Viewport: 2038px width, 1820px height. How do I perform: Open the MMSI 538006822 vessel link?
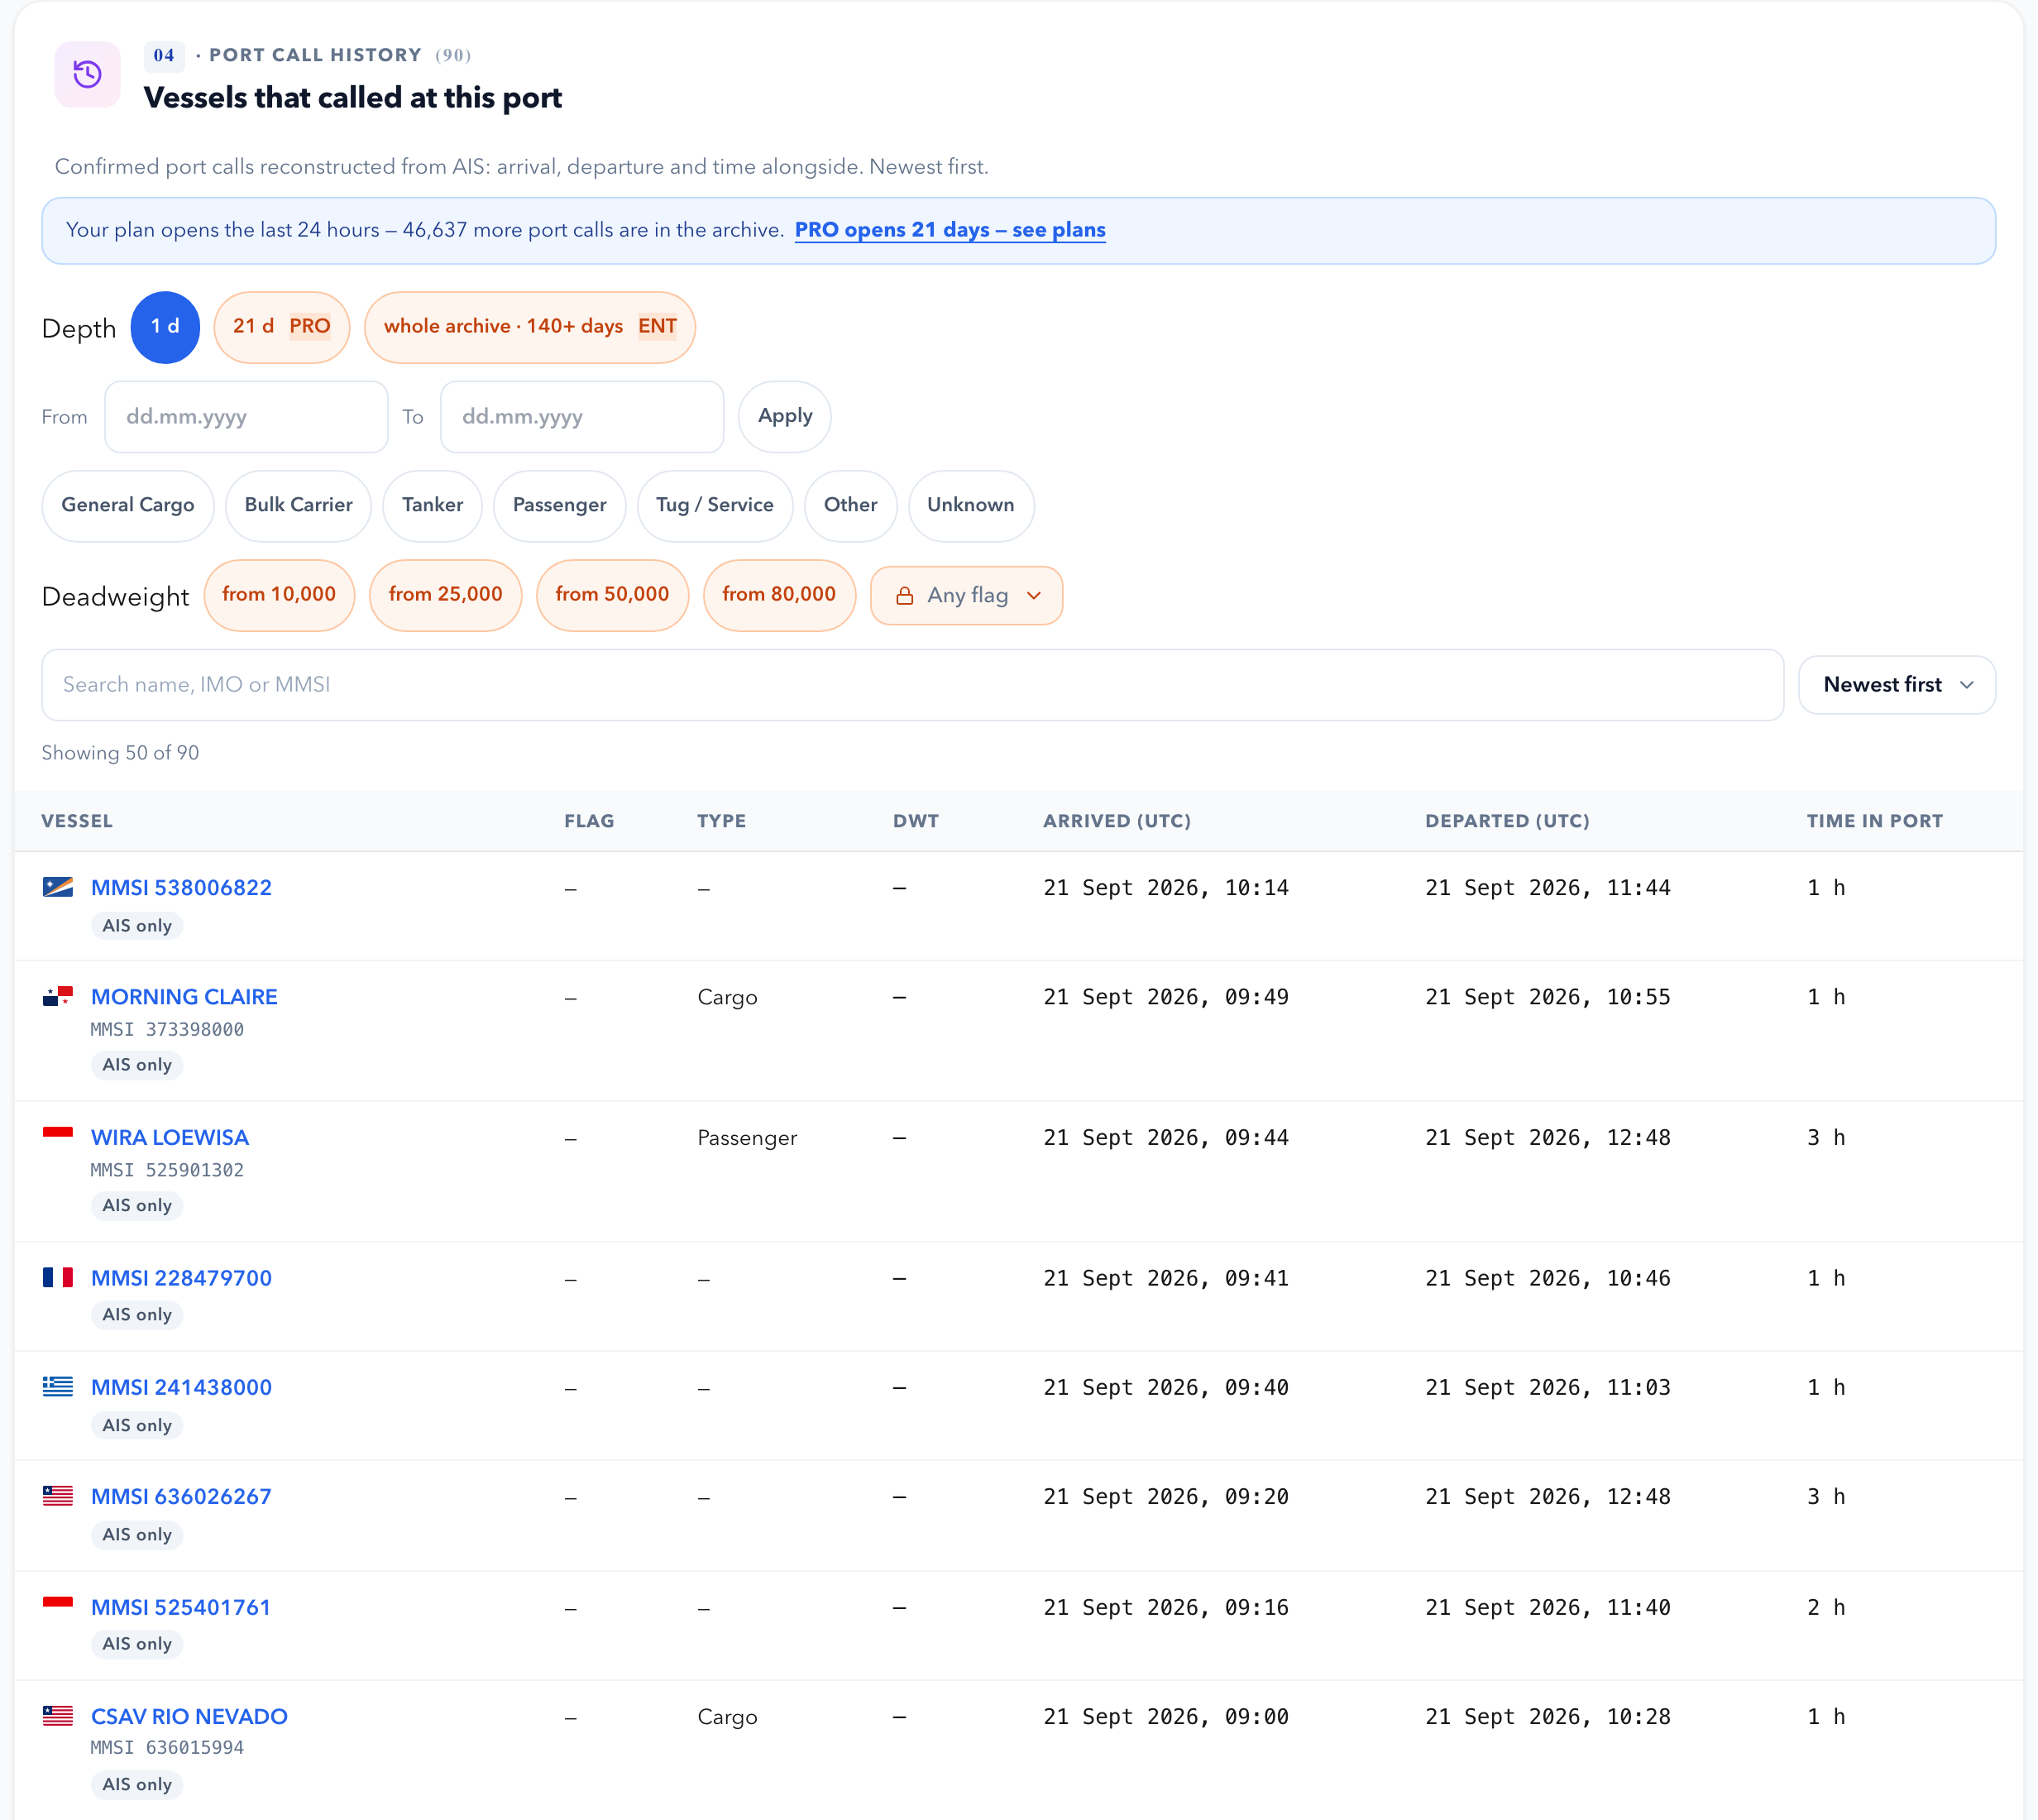click(x=181, y=888)
